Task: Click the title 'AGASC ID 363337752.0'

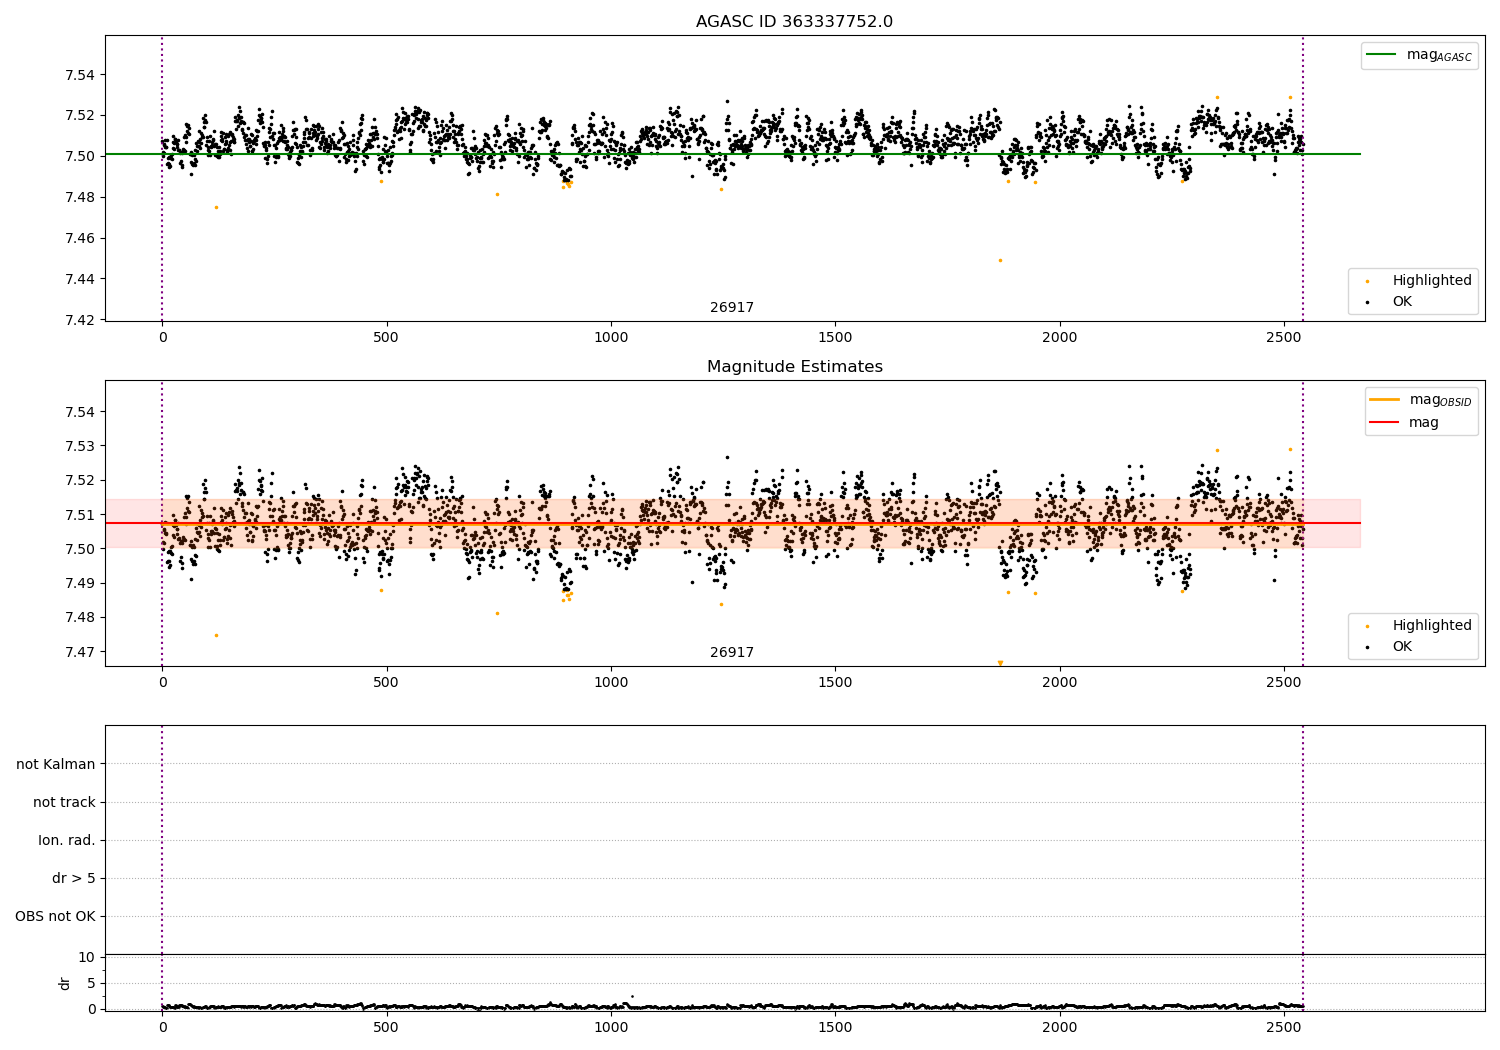Action: coord(794,22)
